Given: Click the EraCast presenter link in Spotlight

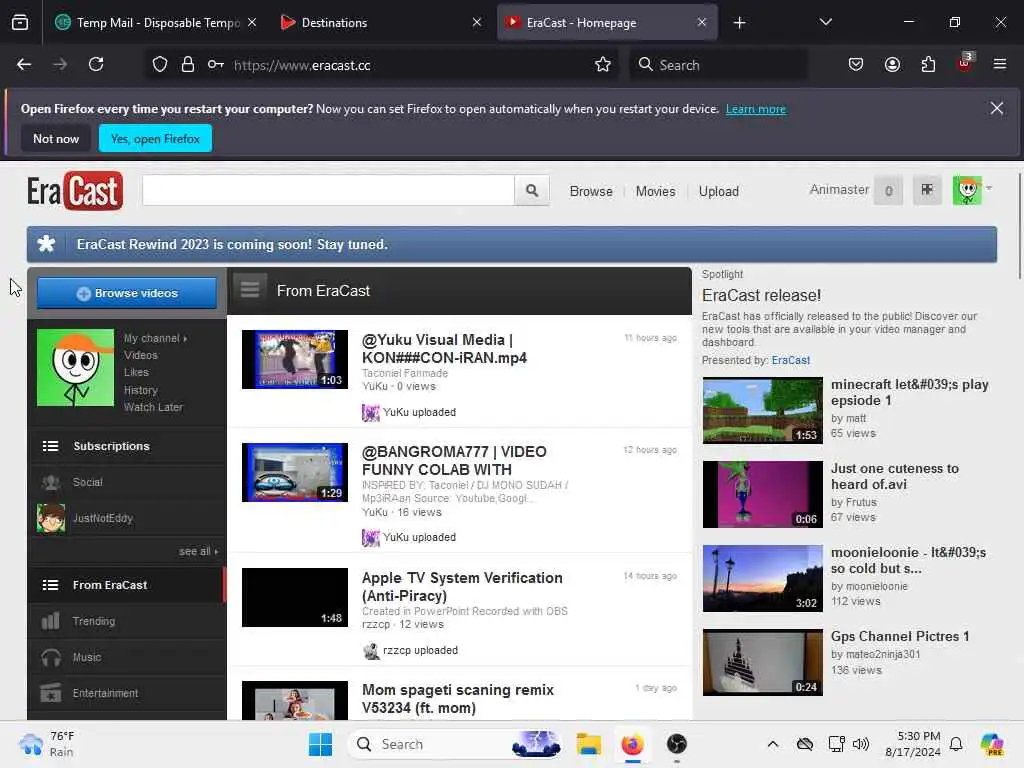Looking at the screenshot, I should [x=790, y=360].
